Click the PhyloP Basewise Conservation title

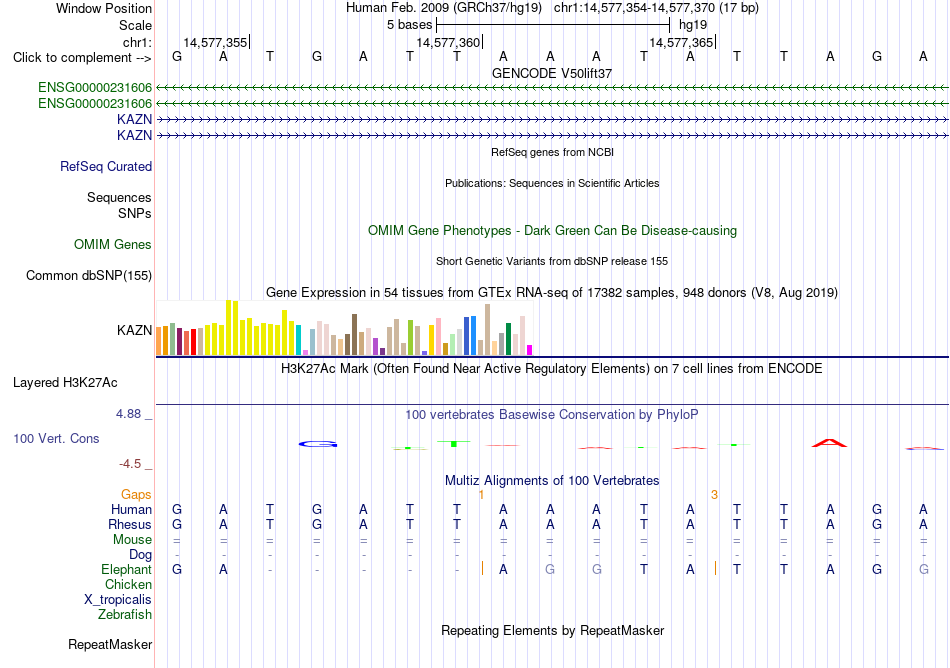point(552,415)
